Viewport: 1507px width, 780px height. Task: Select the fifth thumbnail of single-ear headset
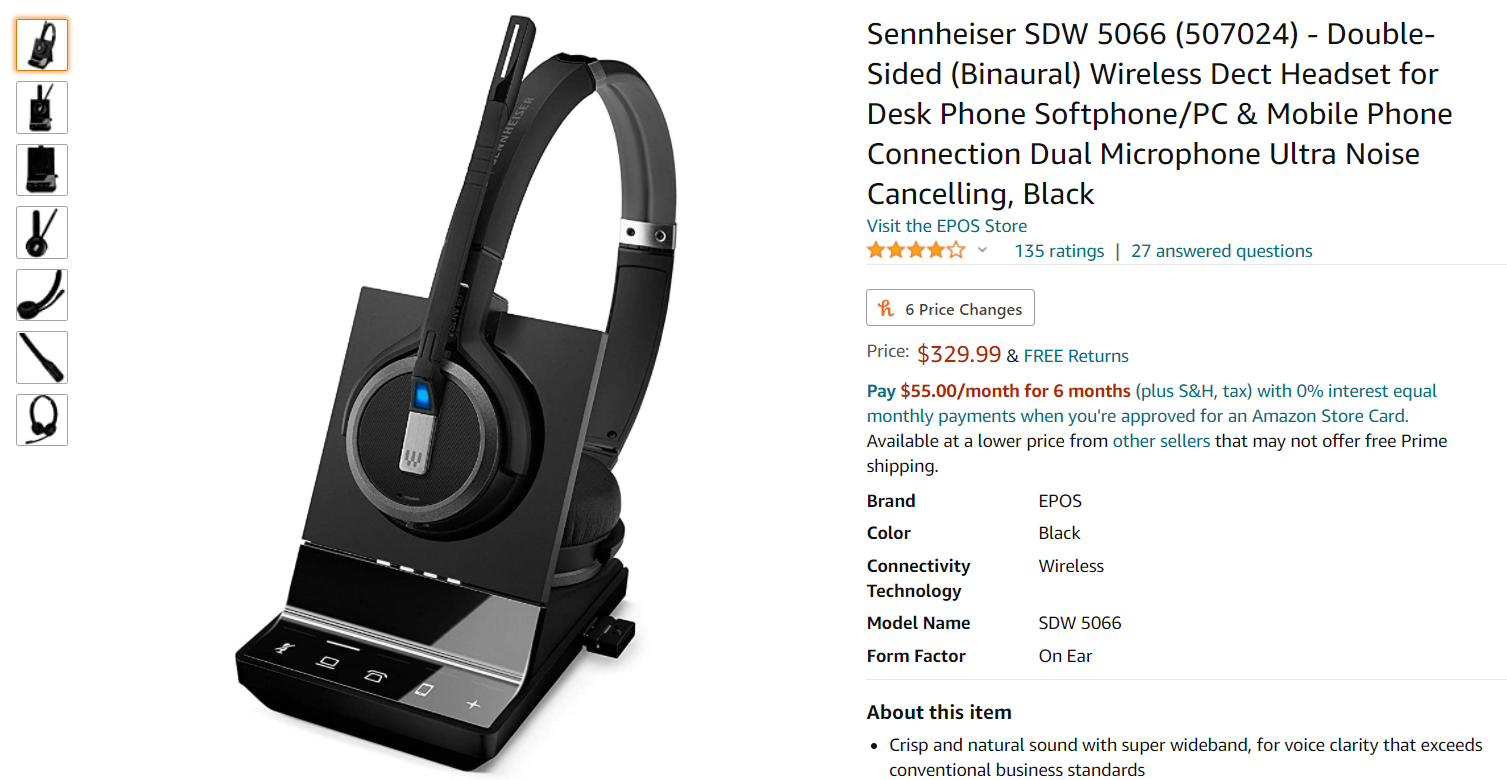coord(42,295)
